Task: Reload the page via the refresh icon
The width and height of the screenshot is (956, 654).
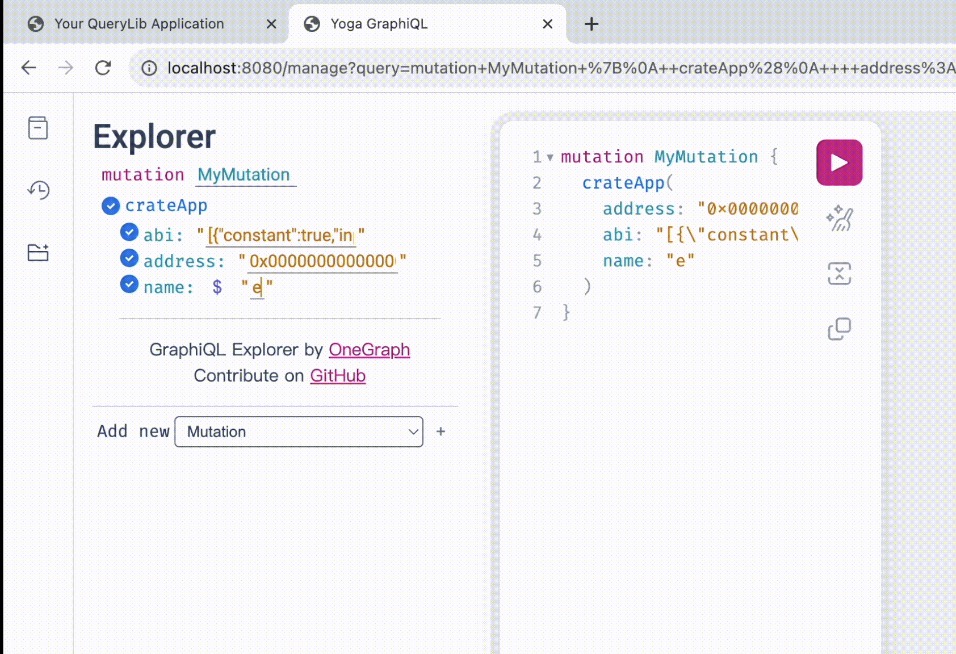Action: (x=102, y=67)
